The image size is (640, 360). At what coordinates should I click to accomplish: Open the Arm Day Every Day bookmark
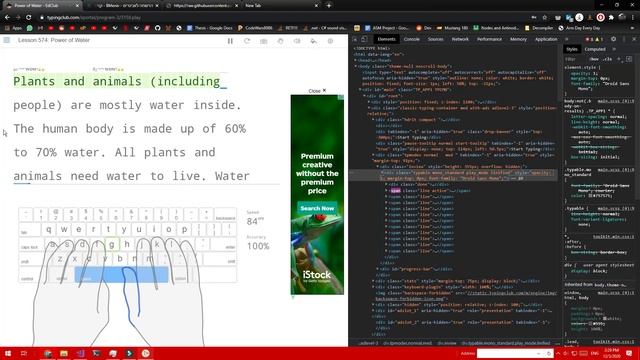(579, 28)
